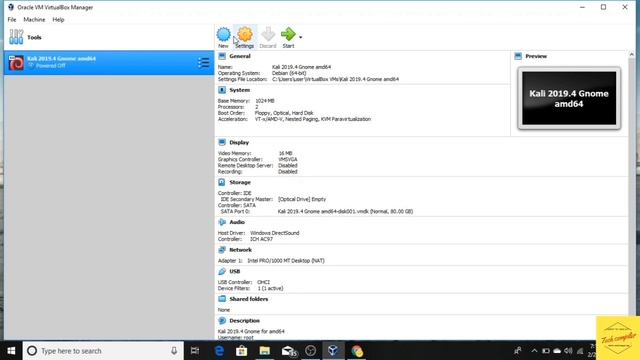Open Chrome from the taskbar
This screenshot has width=640, height=360.
(357, 351)
